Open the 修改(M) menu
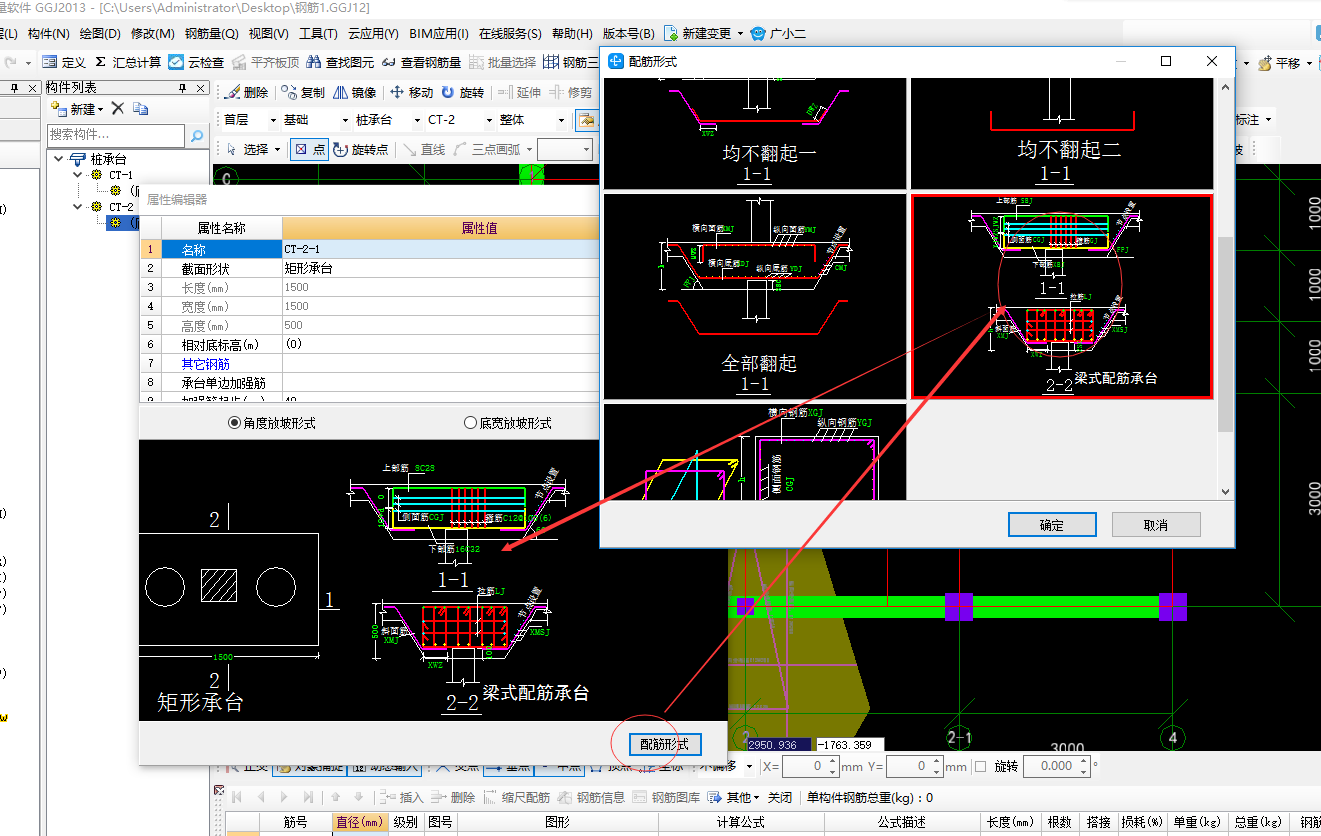The height and width of the screenshot is (836, 1321). [152, 34]
